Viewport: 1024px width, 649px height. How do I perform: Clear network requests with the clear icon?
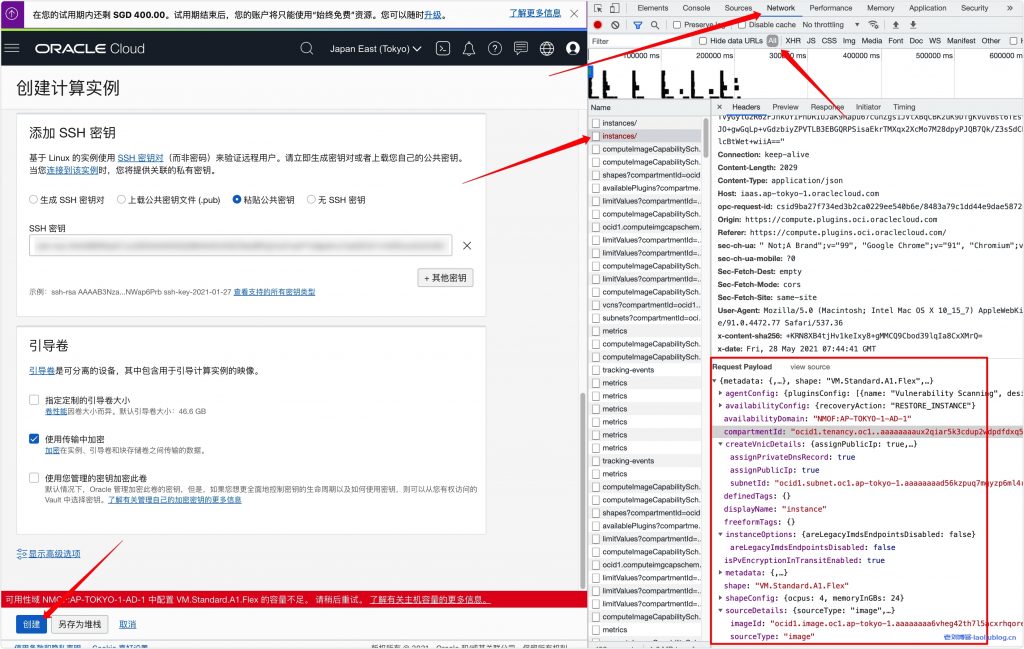click(615, 24)
